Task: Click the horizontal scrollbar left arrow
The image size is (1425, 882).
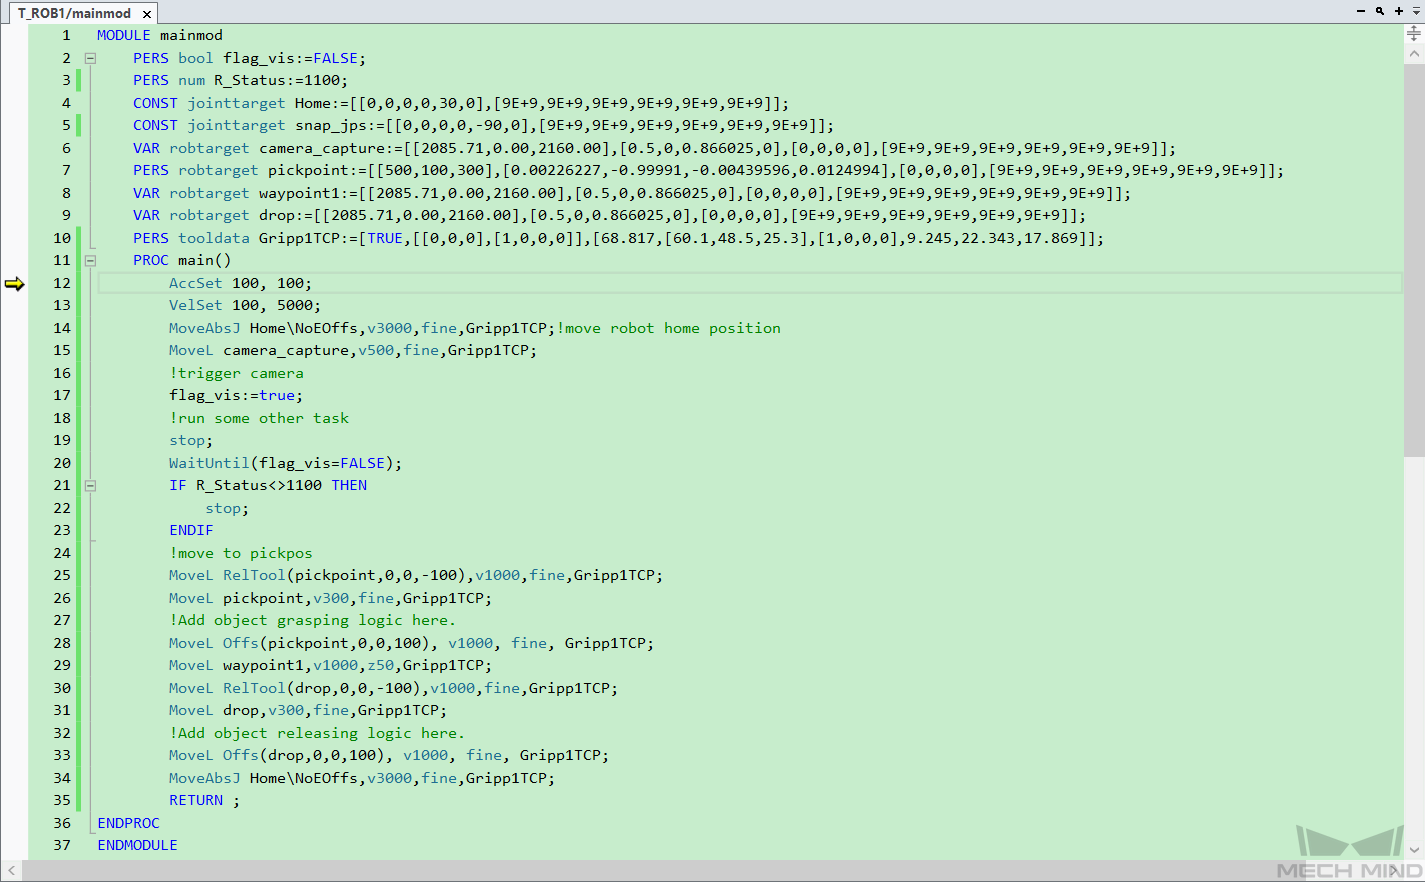Action: click(10, 871)
